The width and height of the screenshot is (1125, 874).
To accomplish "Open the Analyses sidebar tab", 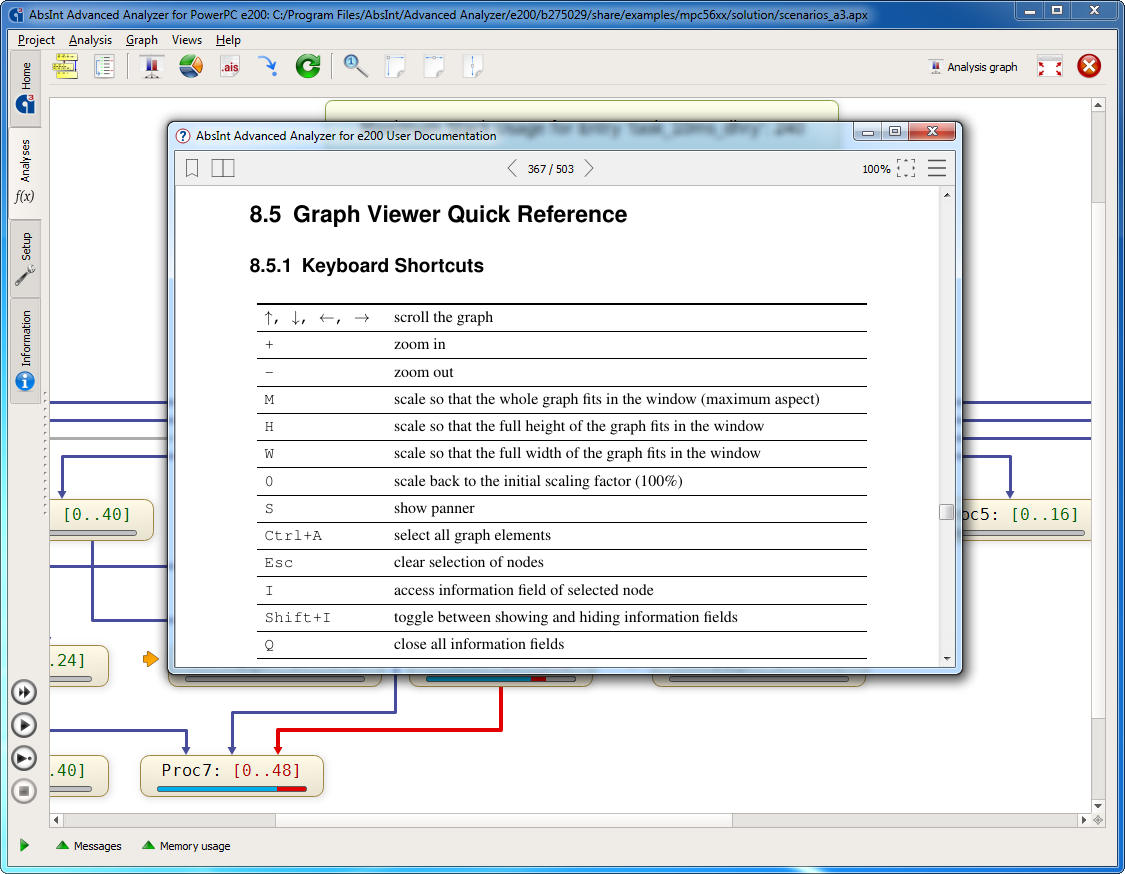I will pos(25,171).
